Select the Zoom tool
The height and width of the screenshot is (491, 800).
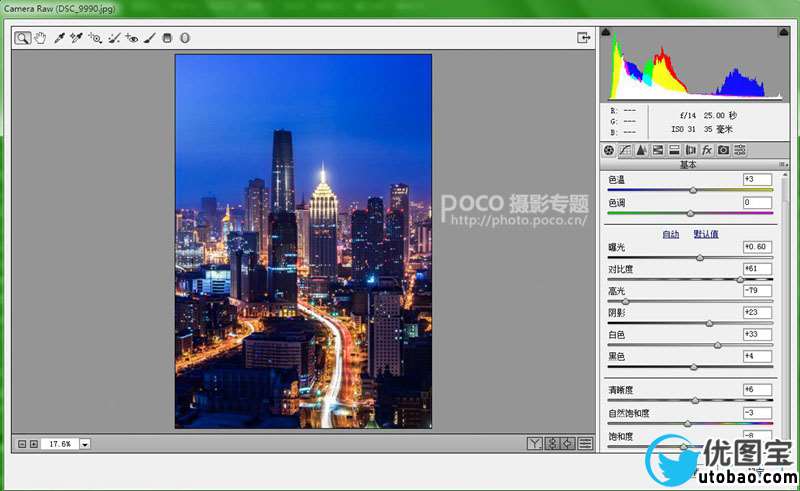pos(22,38)
